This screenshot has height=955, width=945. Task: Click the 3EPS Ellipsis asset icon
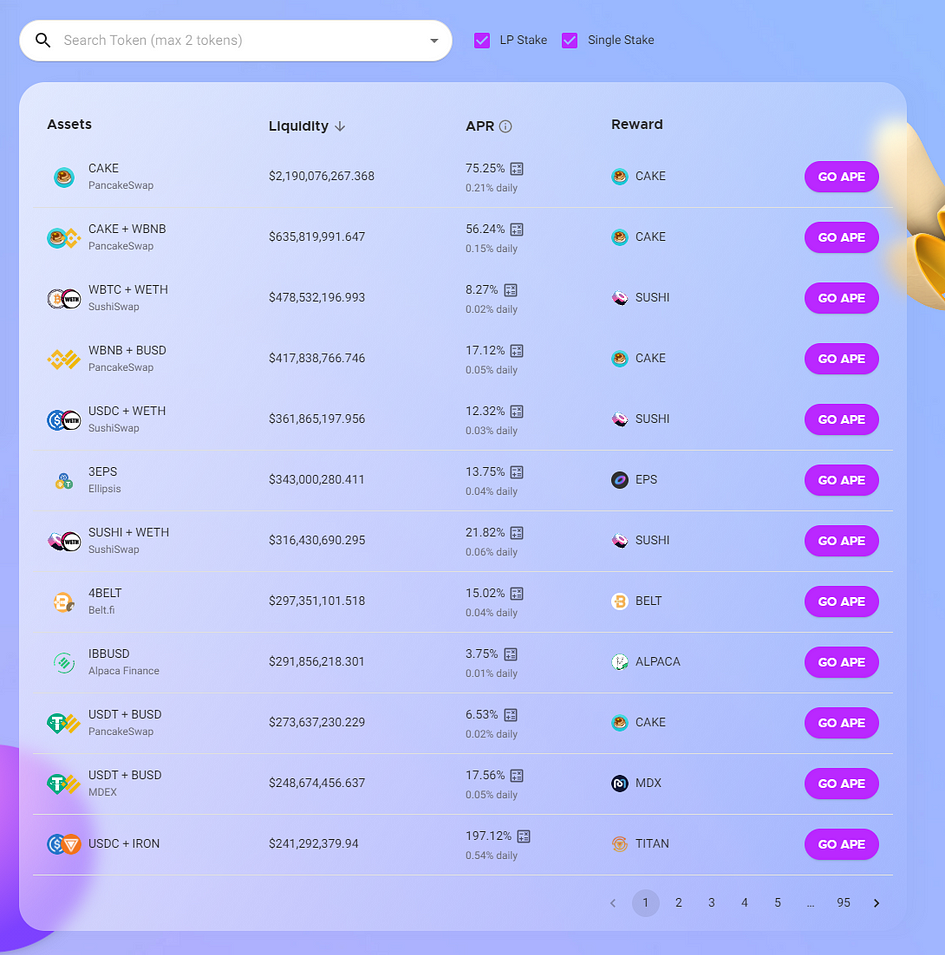pyautogui.click(x=64, y=481)
